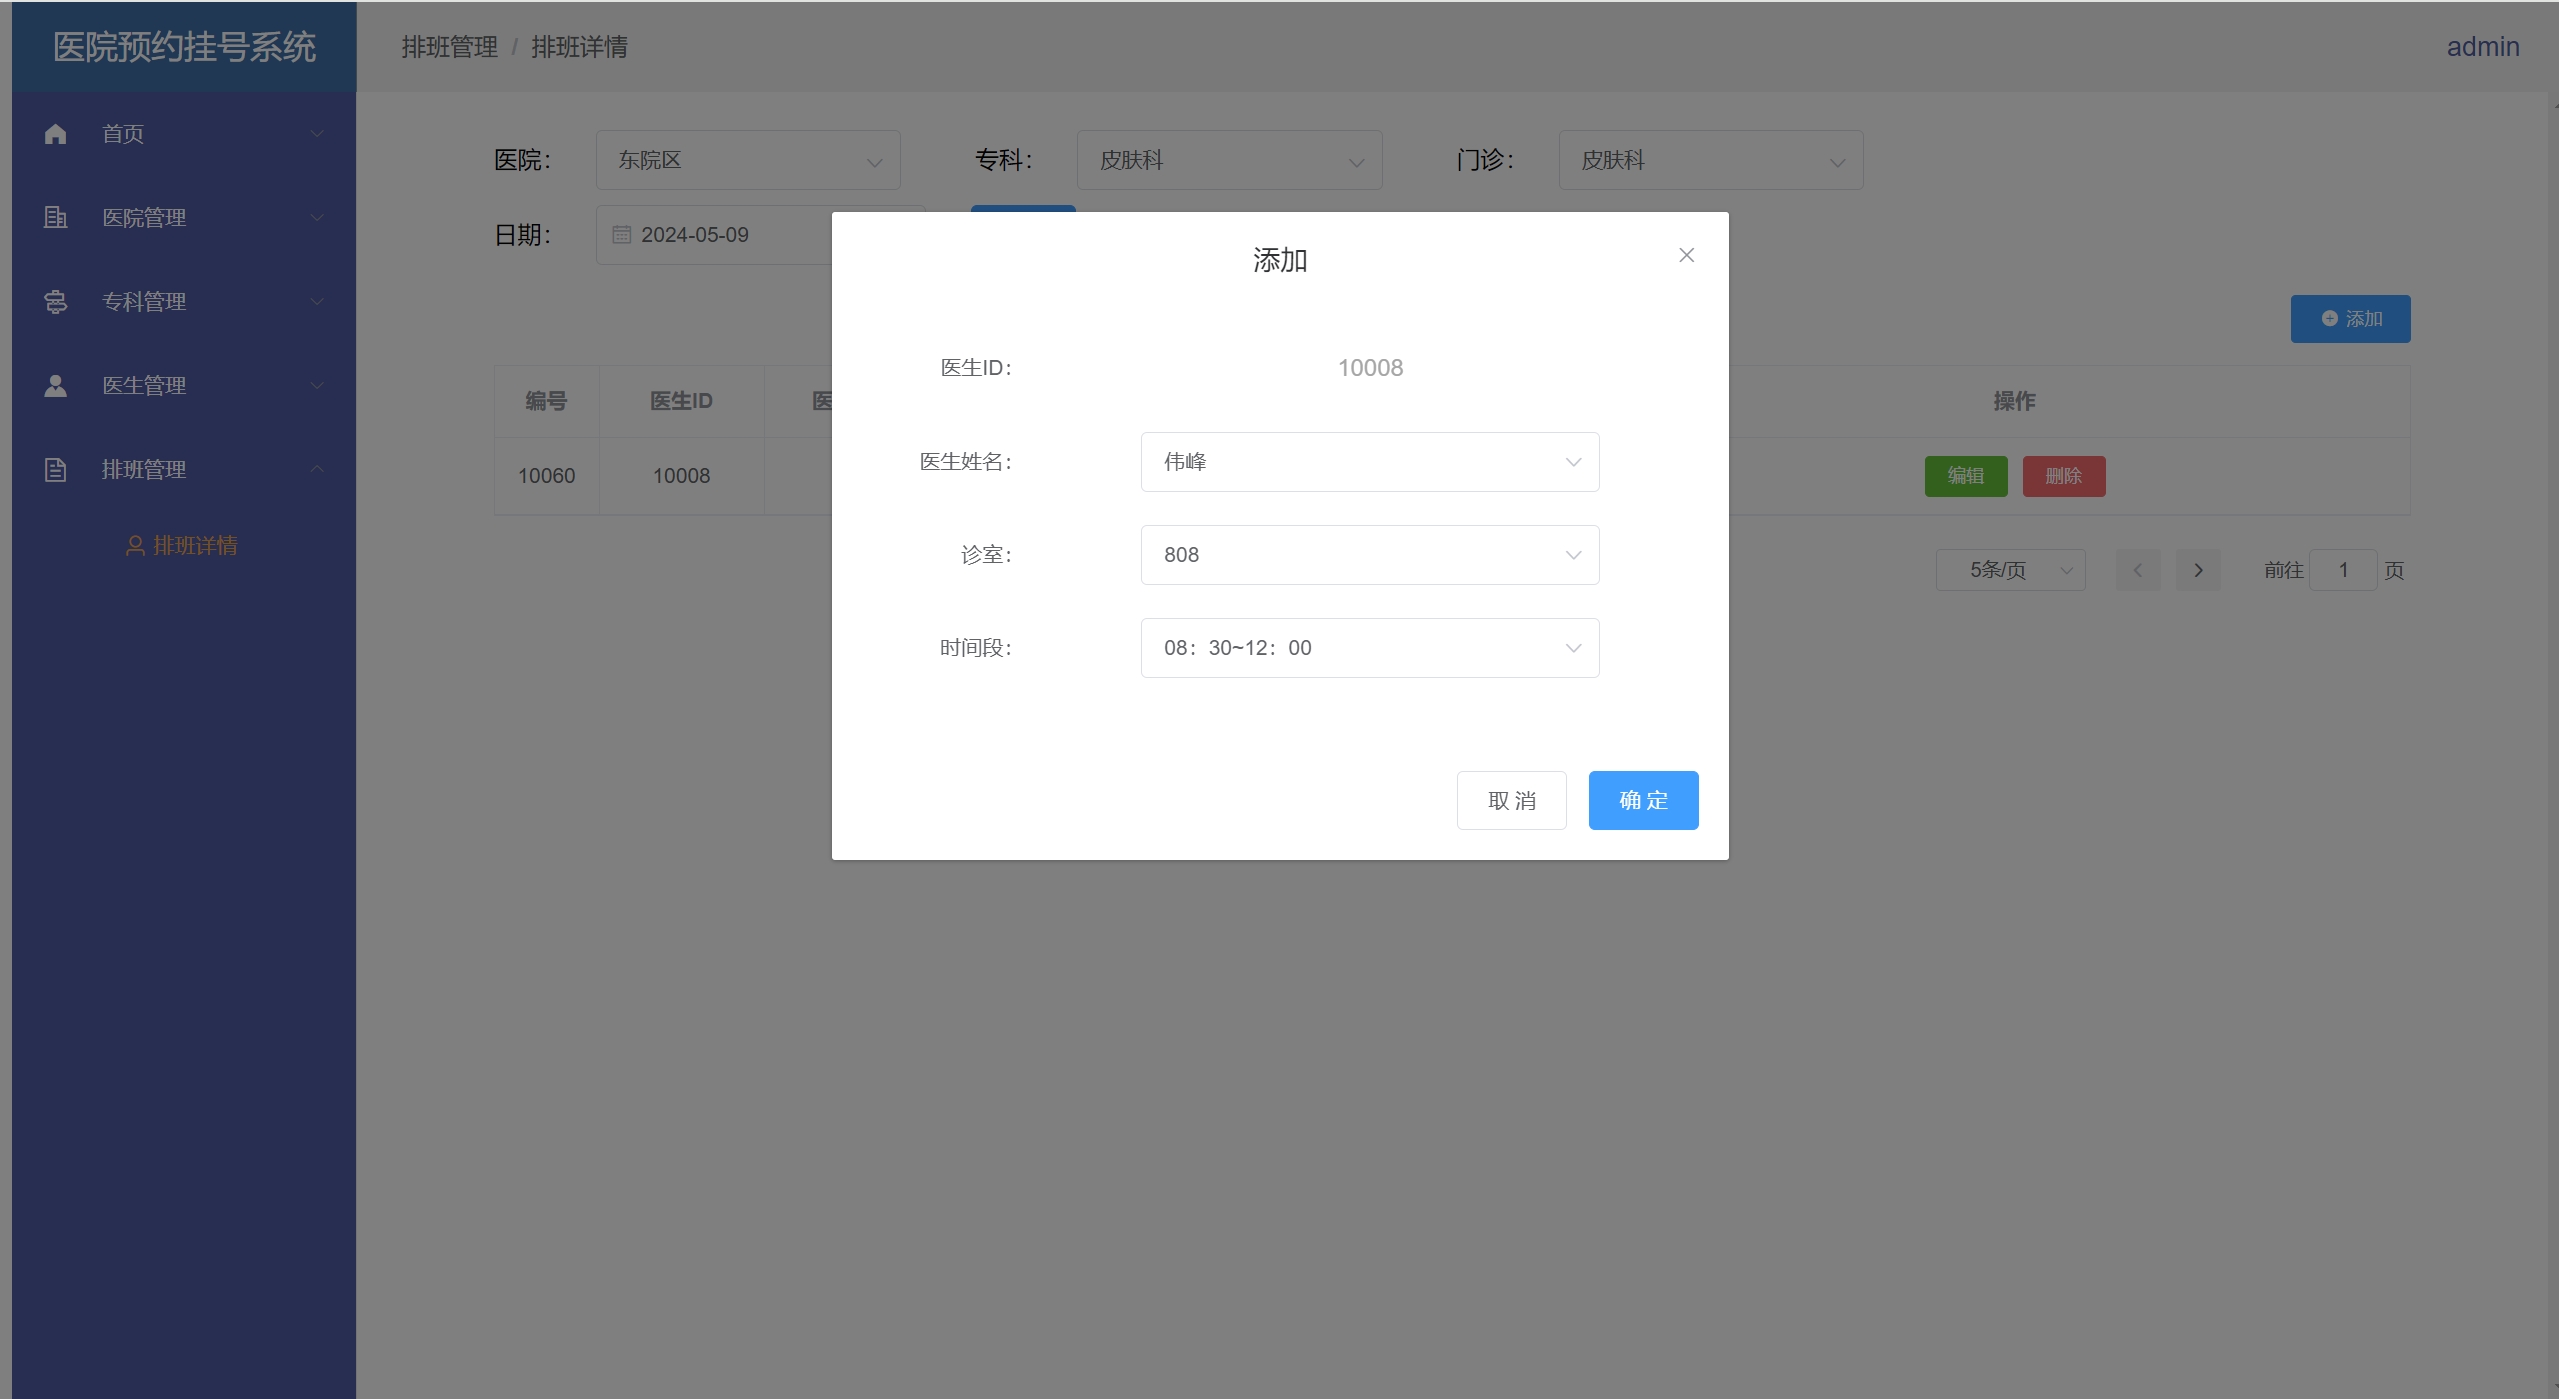Viewport: 2559px width, 1399px height.
Task: Click the next page arrow
Action: click(x=2197, y=570)
